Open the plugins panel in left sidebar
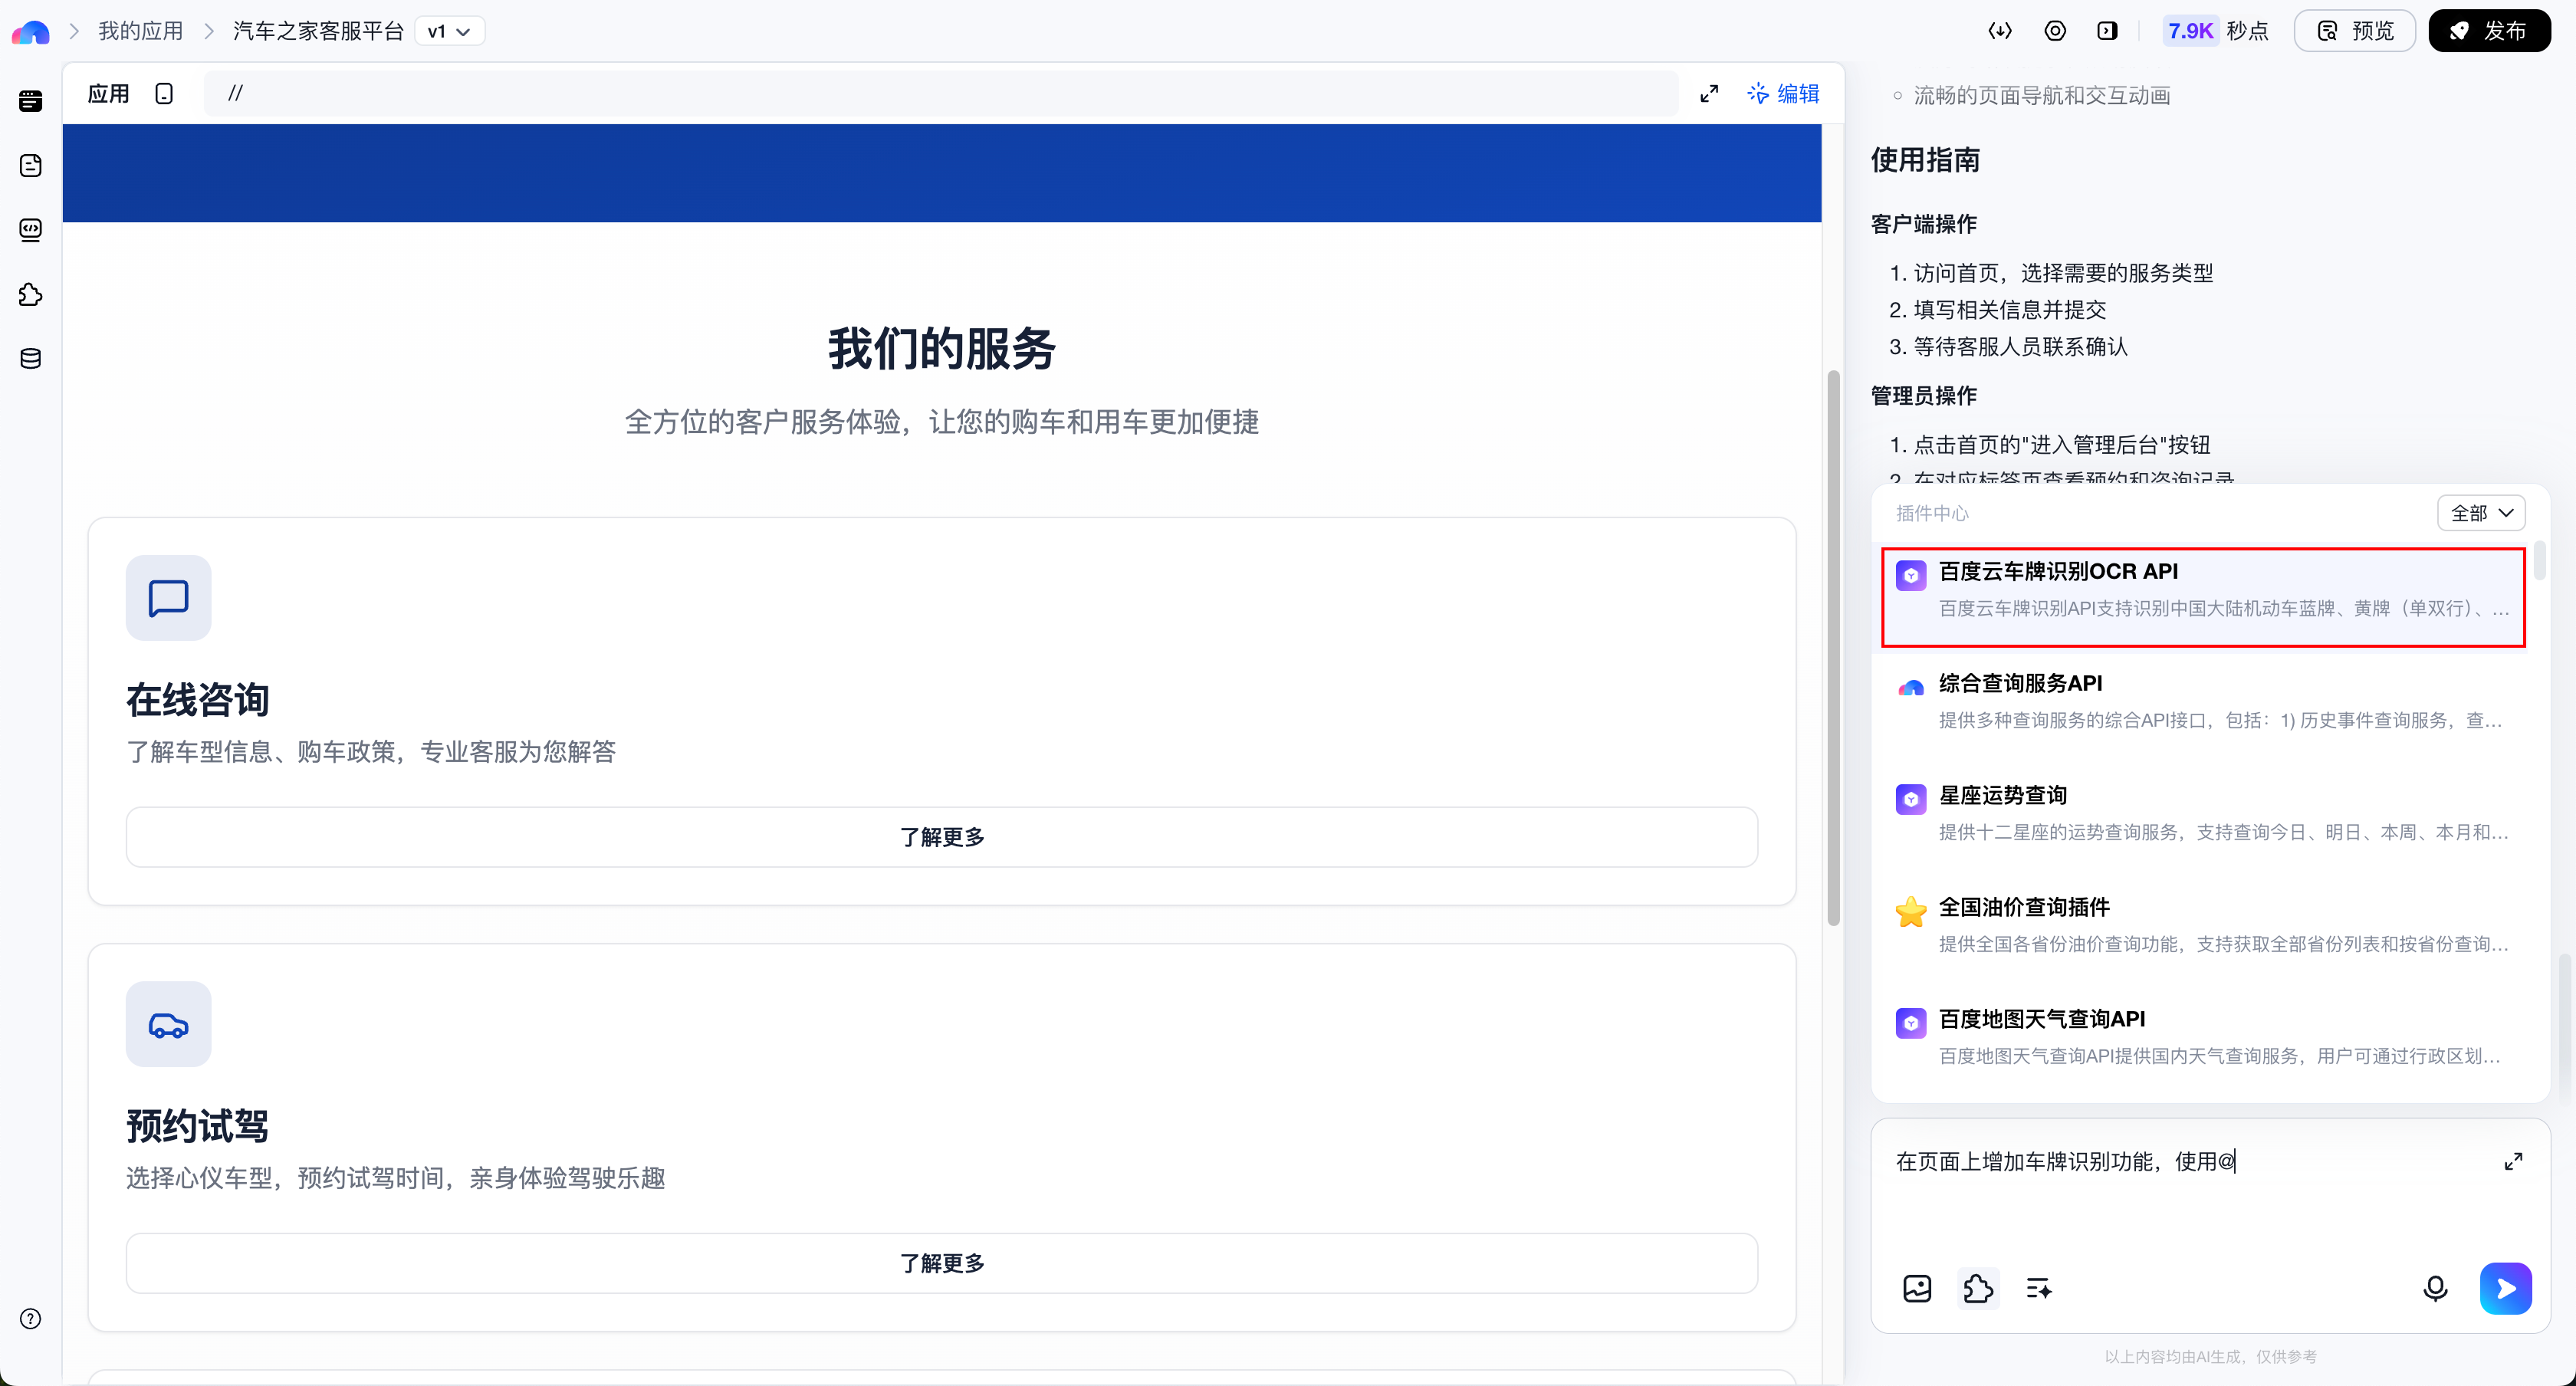Screen dimensions: 2576x1386 [30, 294]
